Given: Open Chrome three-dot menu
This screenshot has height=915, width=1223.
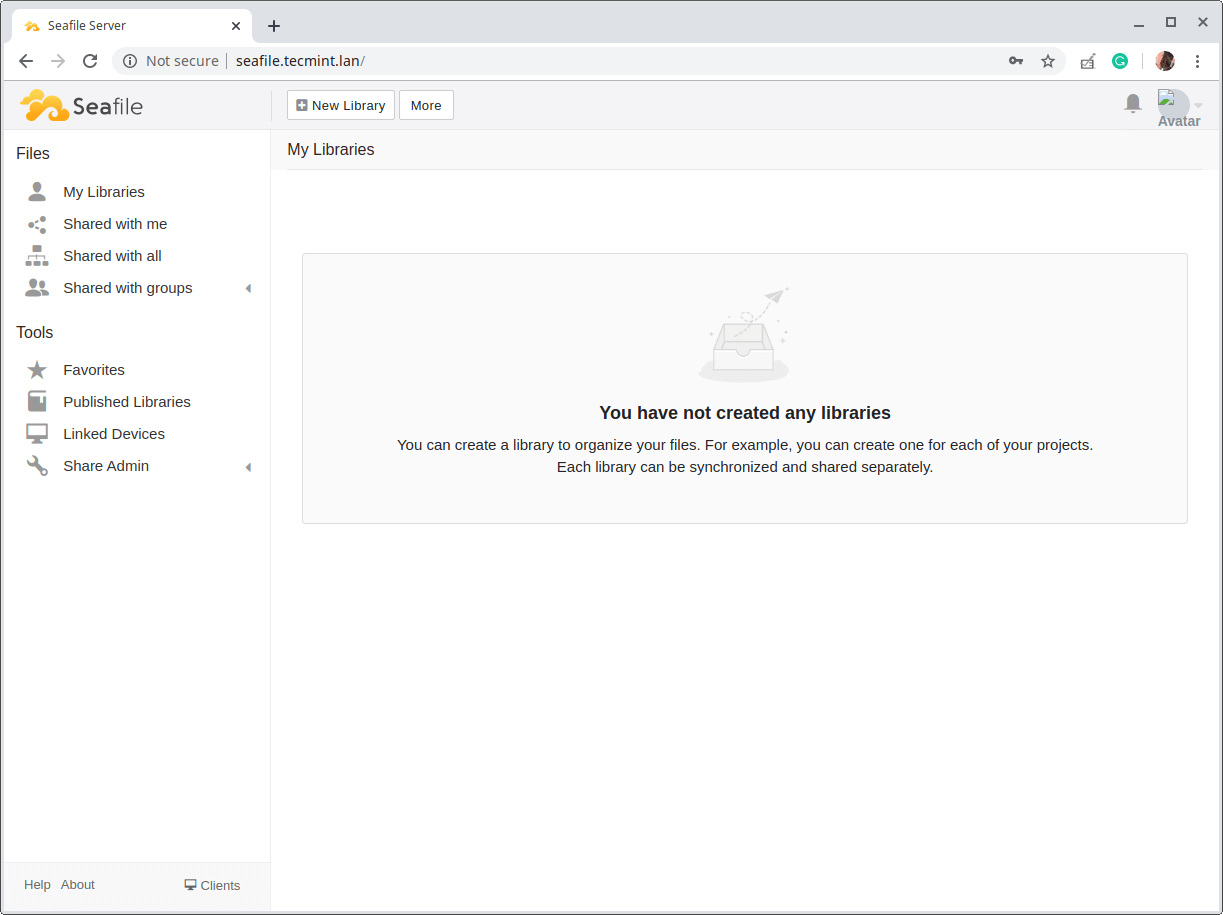Looking at the screenshot, I should coord(1198,61).
